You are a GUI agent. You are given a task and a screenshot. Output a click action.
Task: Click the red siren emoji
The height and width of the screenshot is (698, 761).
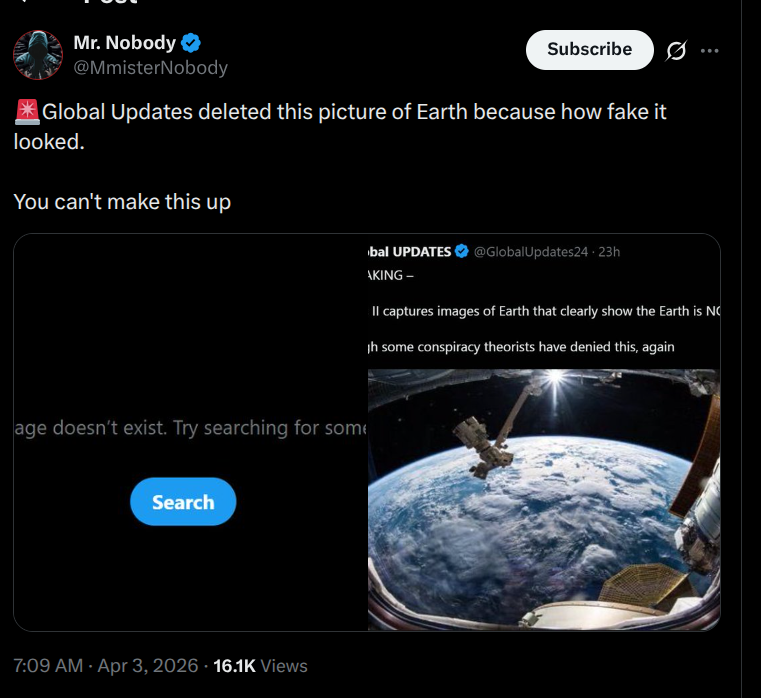(27, 113)
